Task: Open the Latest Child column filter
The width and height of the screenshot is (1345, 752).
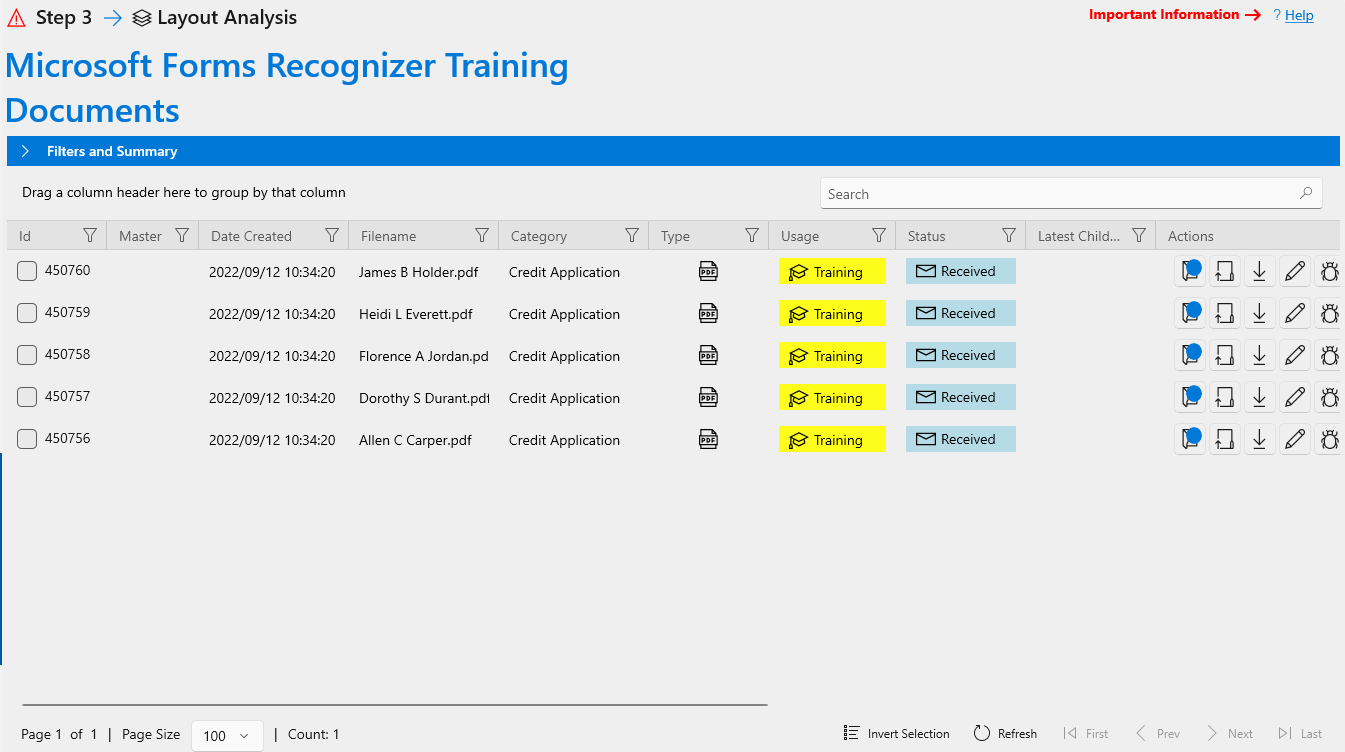Action: 1139,236
